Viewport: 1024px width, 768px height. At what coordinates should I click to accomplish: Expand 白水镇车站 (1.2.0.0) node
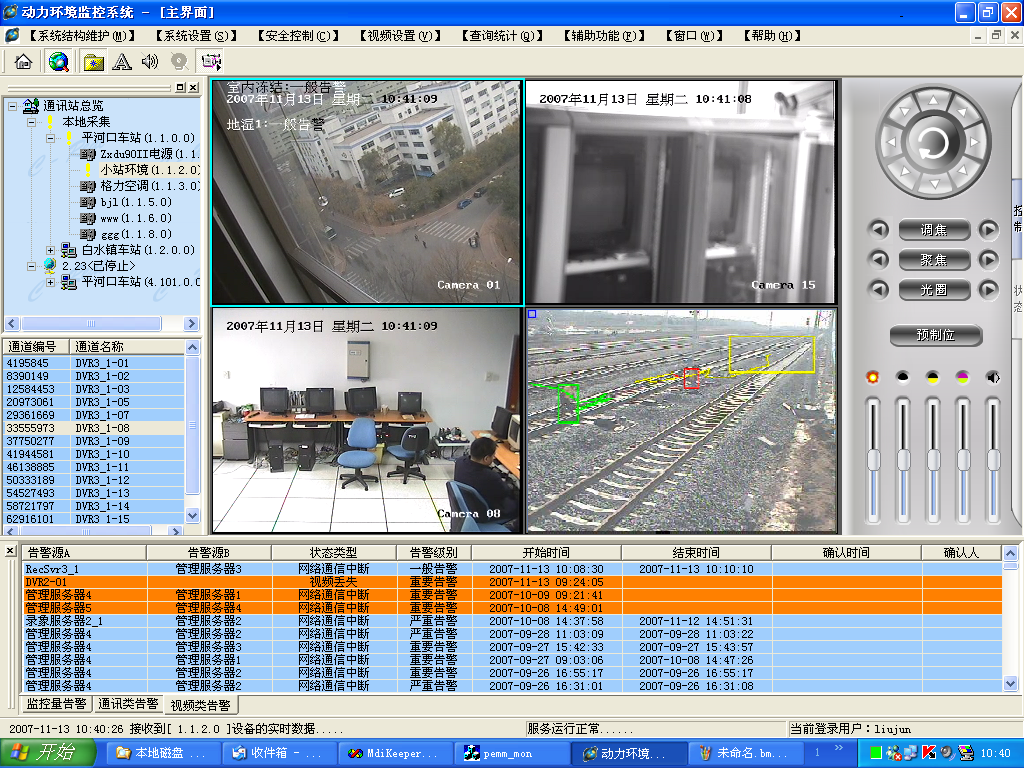click(x=50, y=250)
